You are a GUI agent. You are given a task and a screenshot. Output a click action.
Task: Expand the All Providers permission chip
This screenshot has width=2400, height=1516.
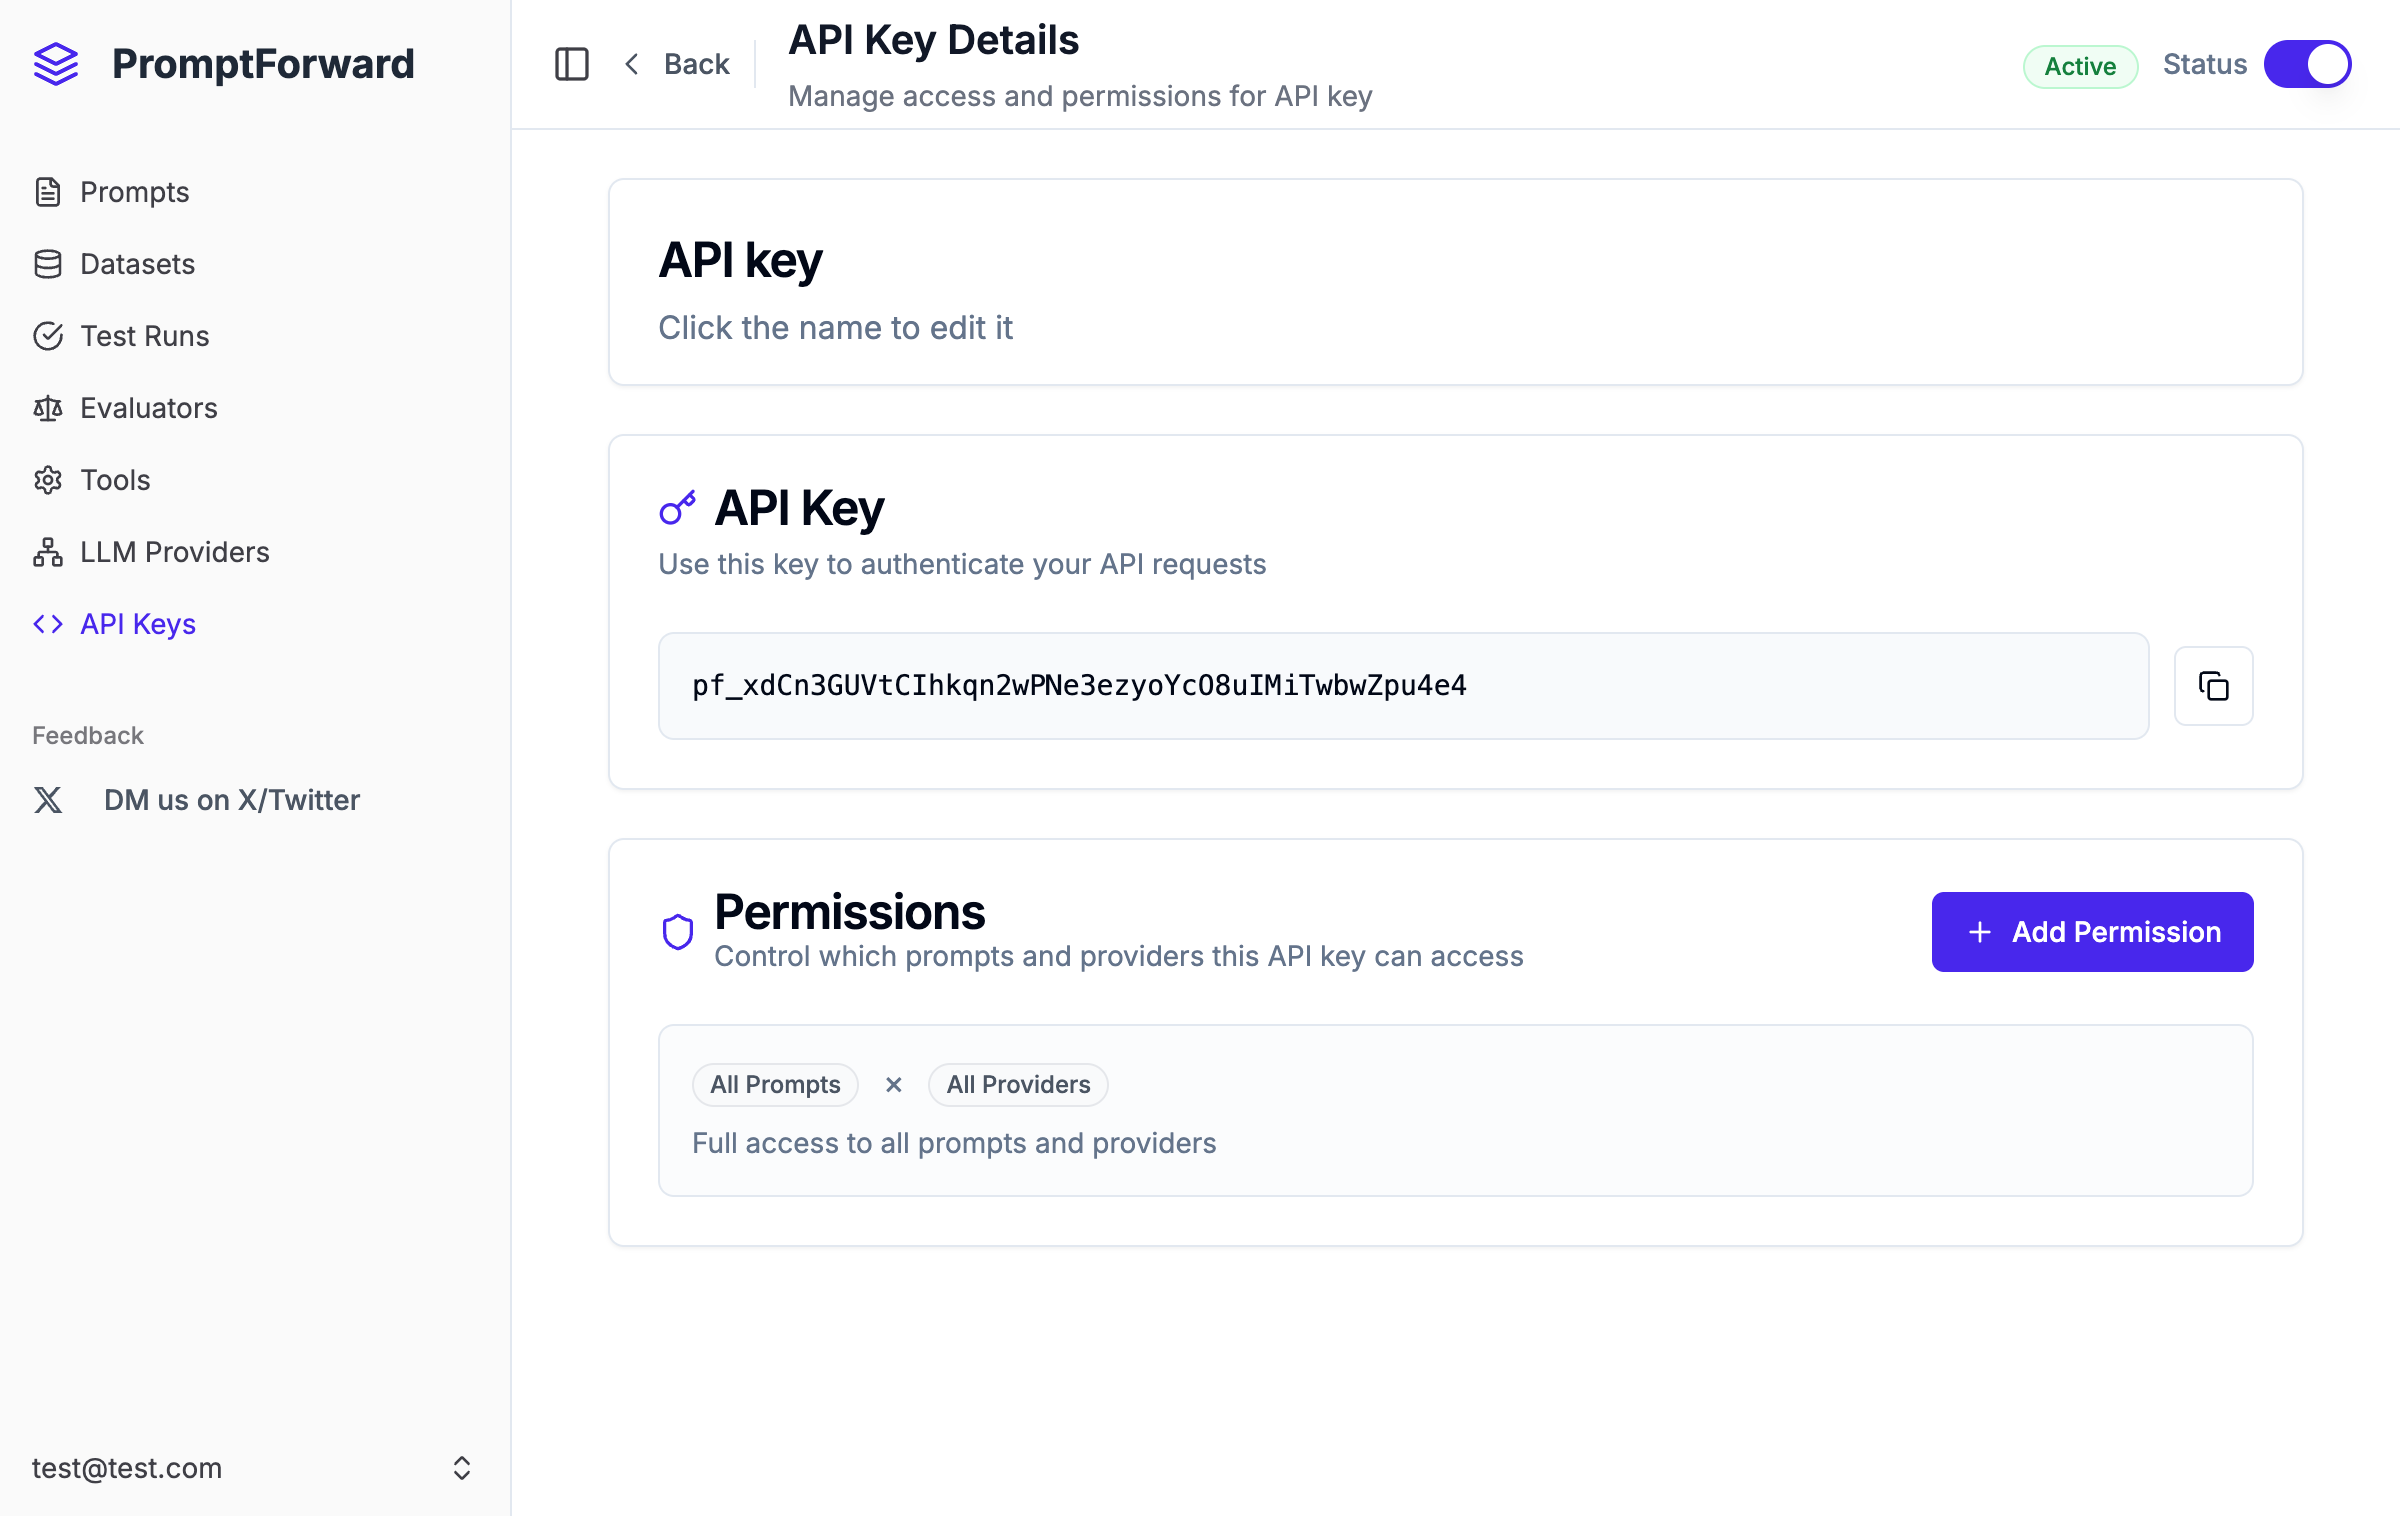tap(1017, 1084)
